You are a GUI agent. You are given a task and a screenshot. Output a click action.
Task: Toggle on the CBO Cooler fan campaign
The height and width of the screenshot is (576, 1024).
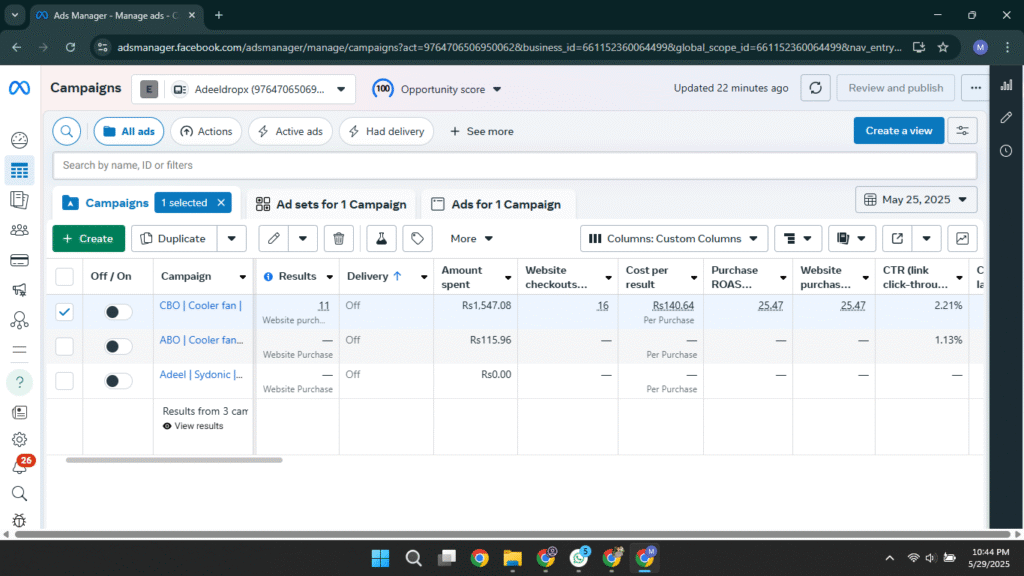(118, 312)
